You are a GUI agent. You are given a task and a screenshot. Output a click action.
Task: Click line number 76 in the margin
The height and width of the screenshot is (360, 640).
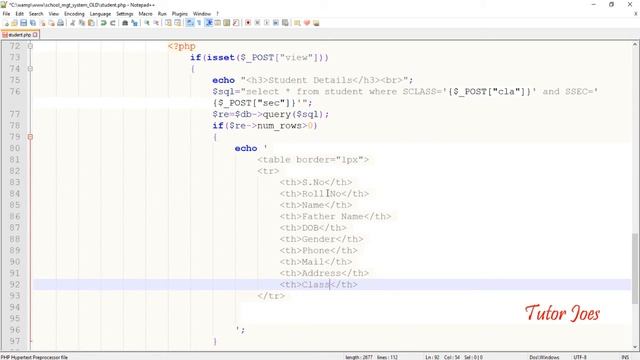(15, 91)
